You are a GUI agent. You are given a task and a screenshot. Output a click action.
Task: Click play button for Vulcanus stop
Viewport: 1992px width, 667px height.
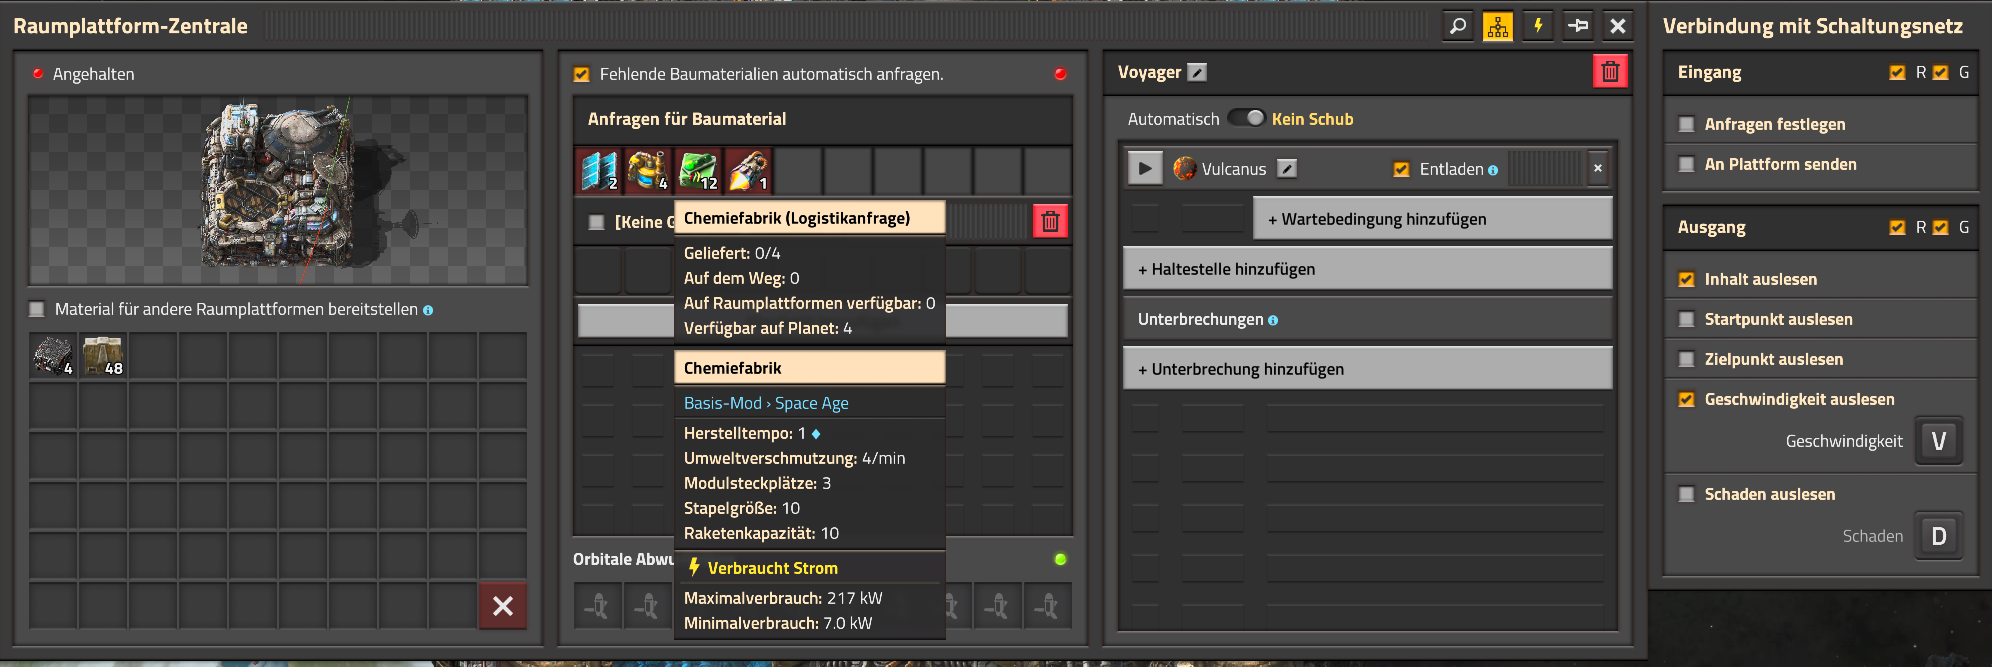[x=1145, y=168]
